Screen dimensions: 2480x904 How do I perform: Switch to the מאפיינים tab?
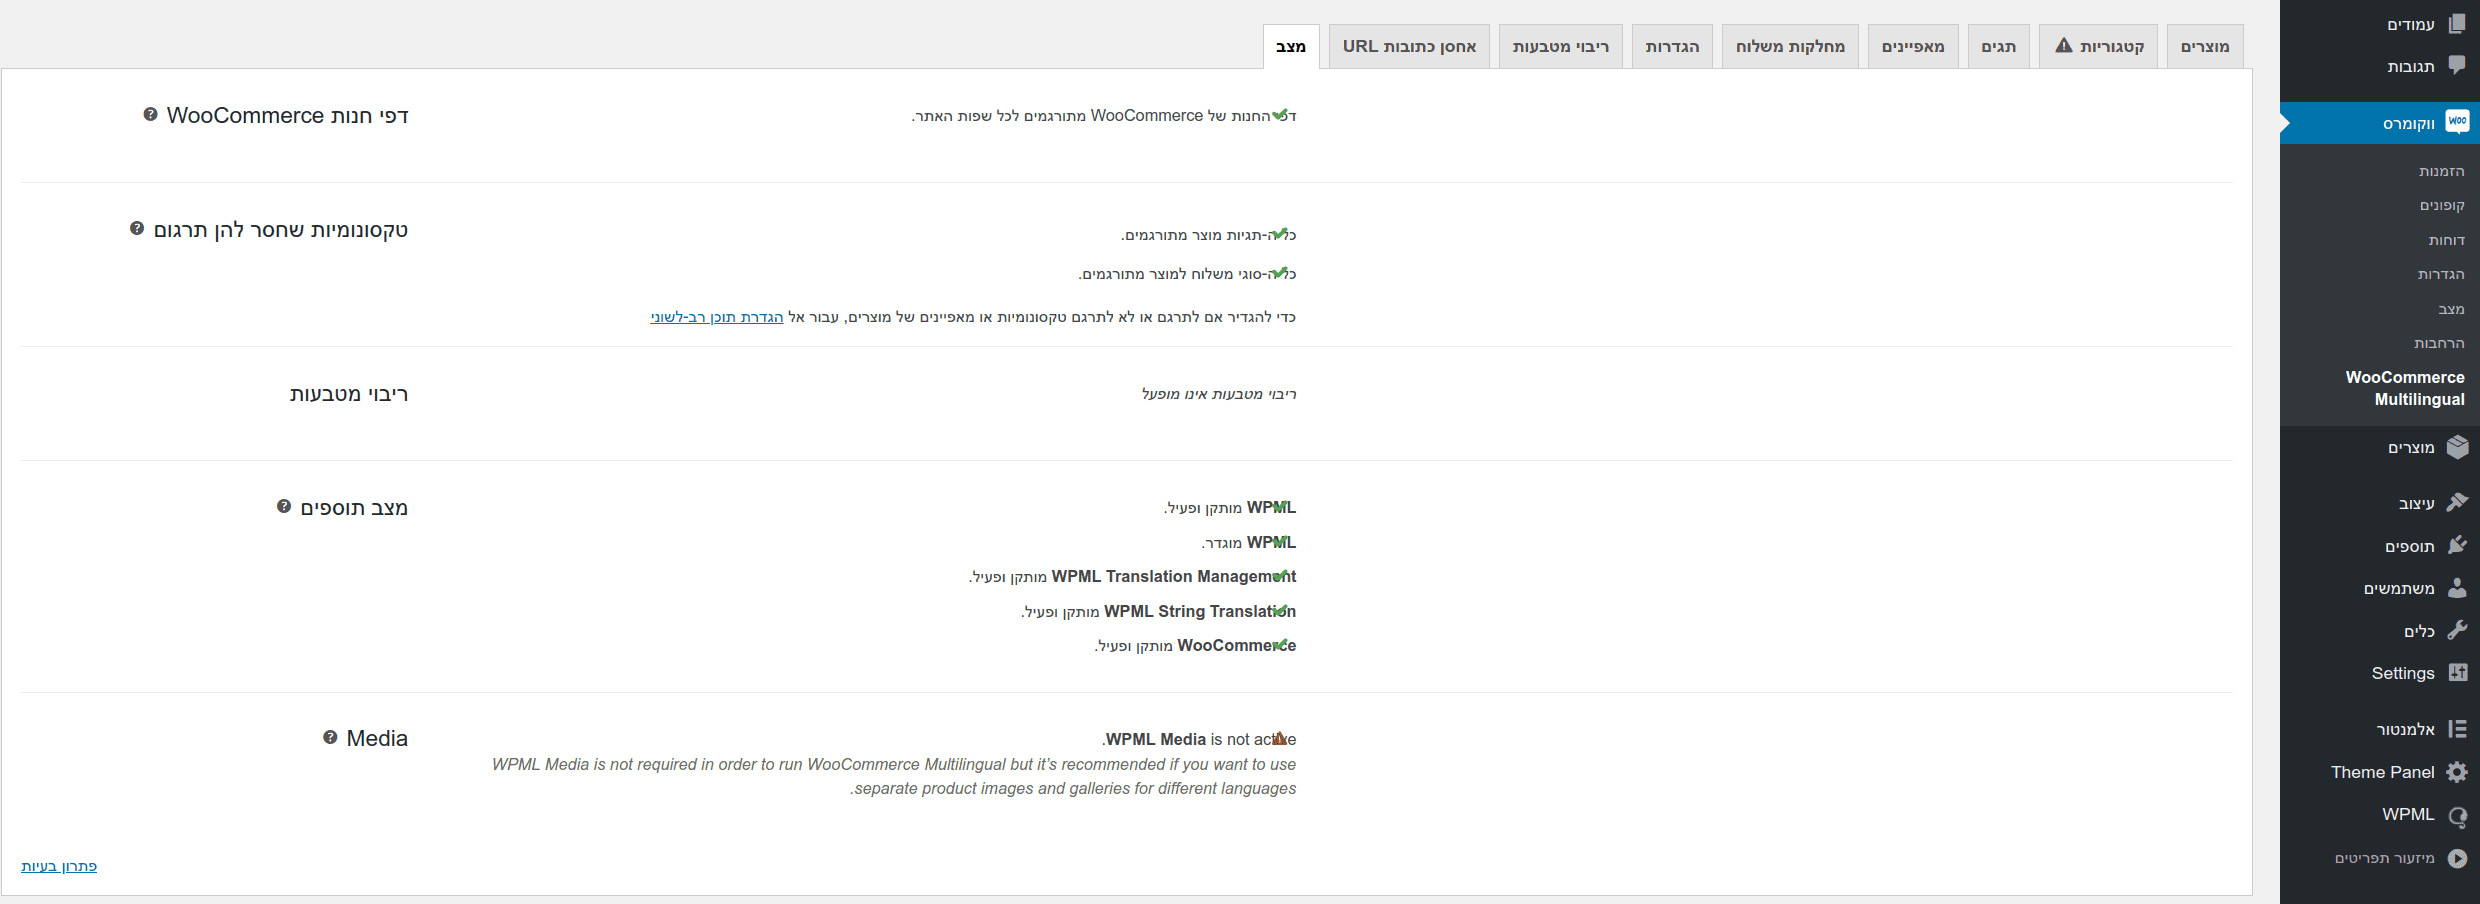pyautogui.click(x=1913, y=47)
